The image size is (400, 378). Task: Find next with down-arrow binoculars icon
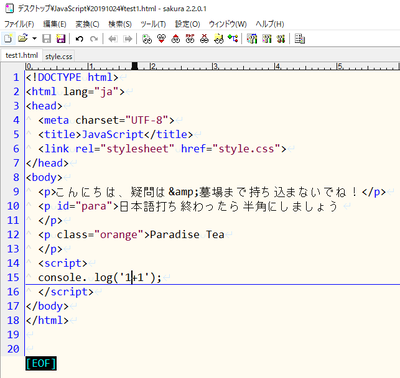click(x=161, y=39)
